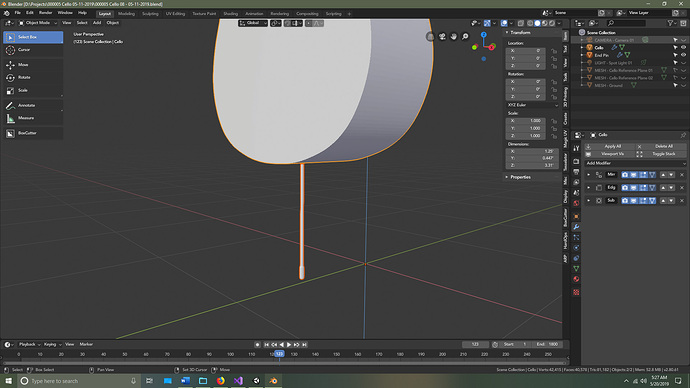
Task: Expand the Properties panel in sidebar
Action: (x=507, y=177)
